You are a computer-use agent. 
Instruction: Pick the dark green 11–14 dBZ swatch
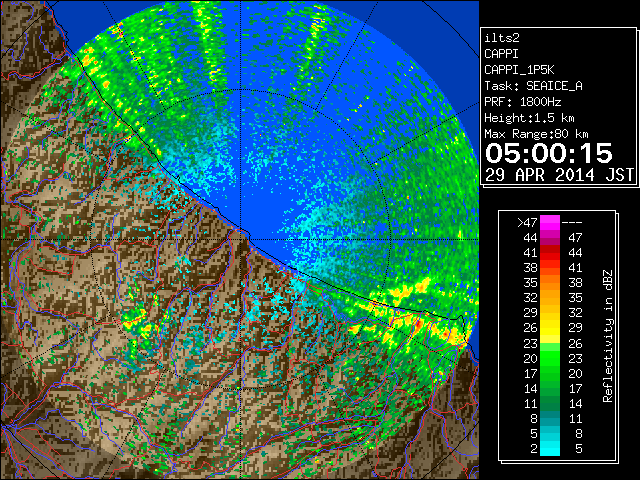(x=550, y=403)
